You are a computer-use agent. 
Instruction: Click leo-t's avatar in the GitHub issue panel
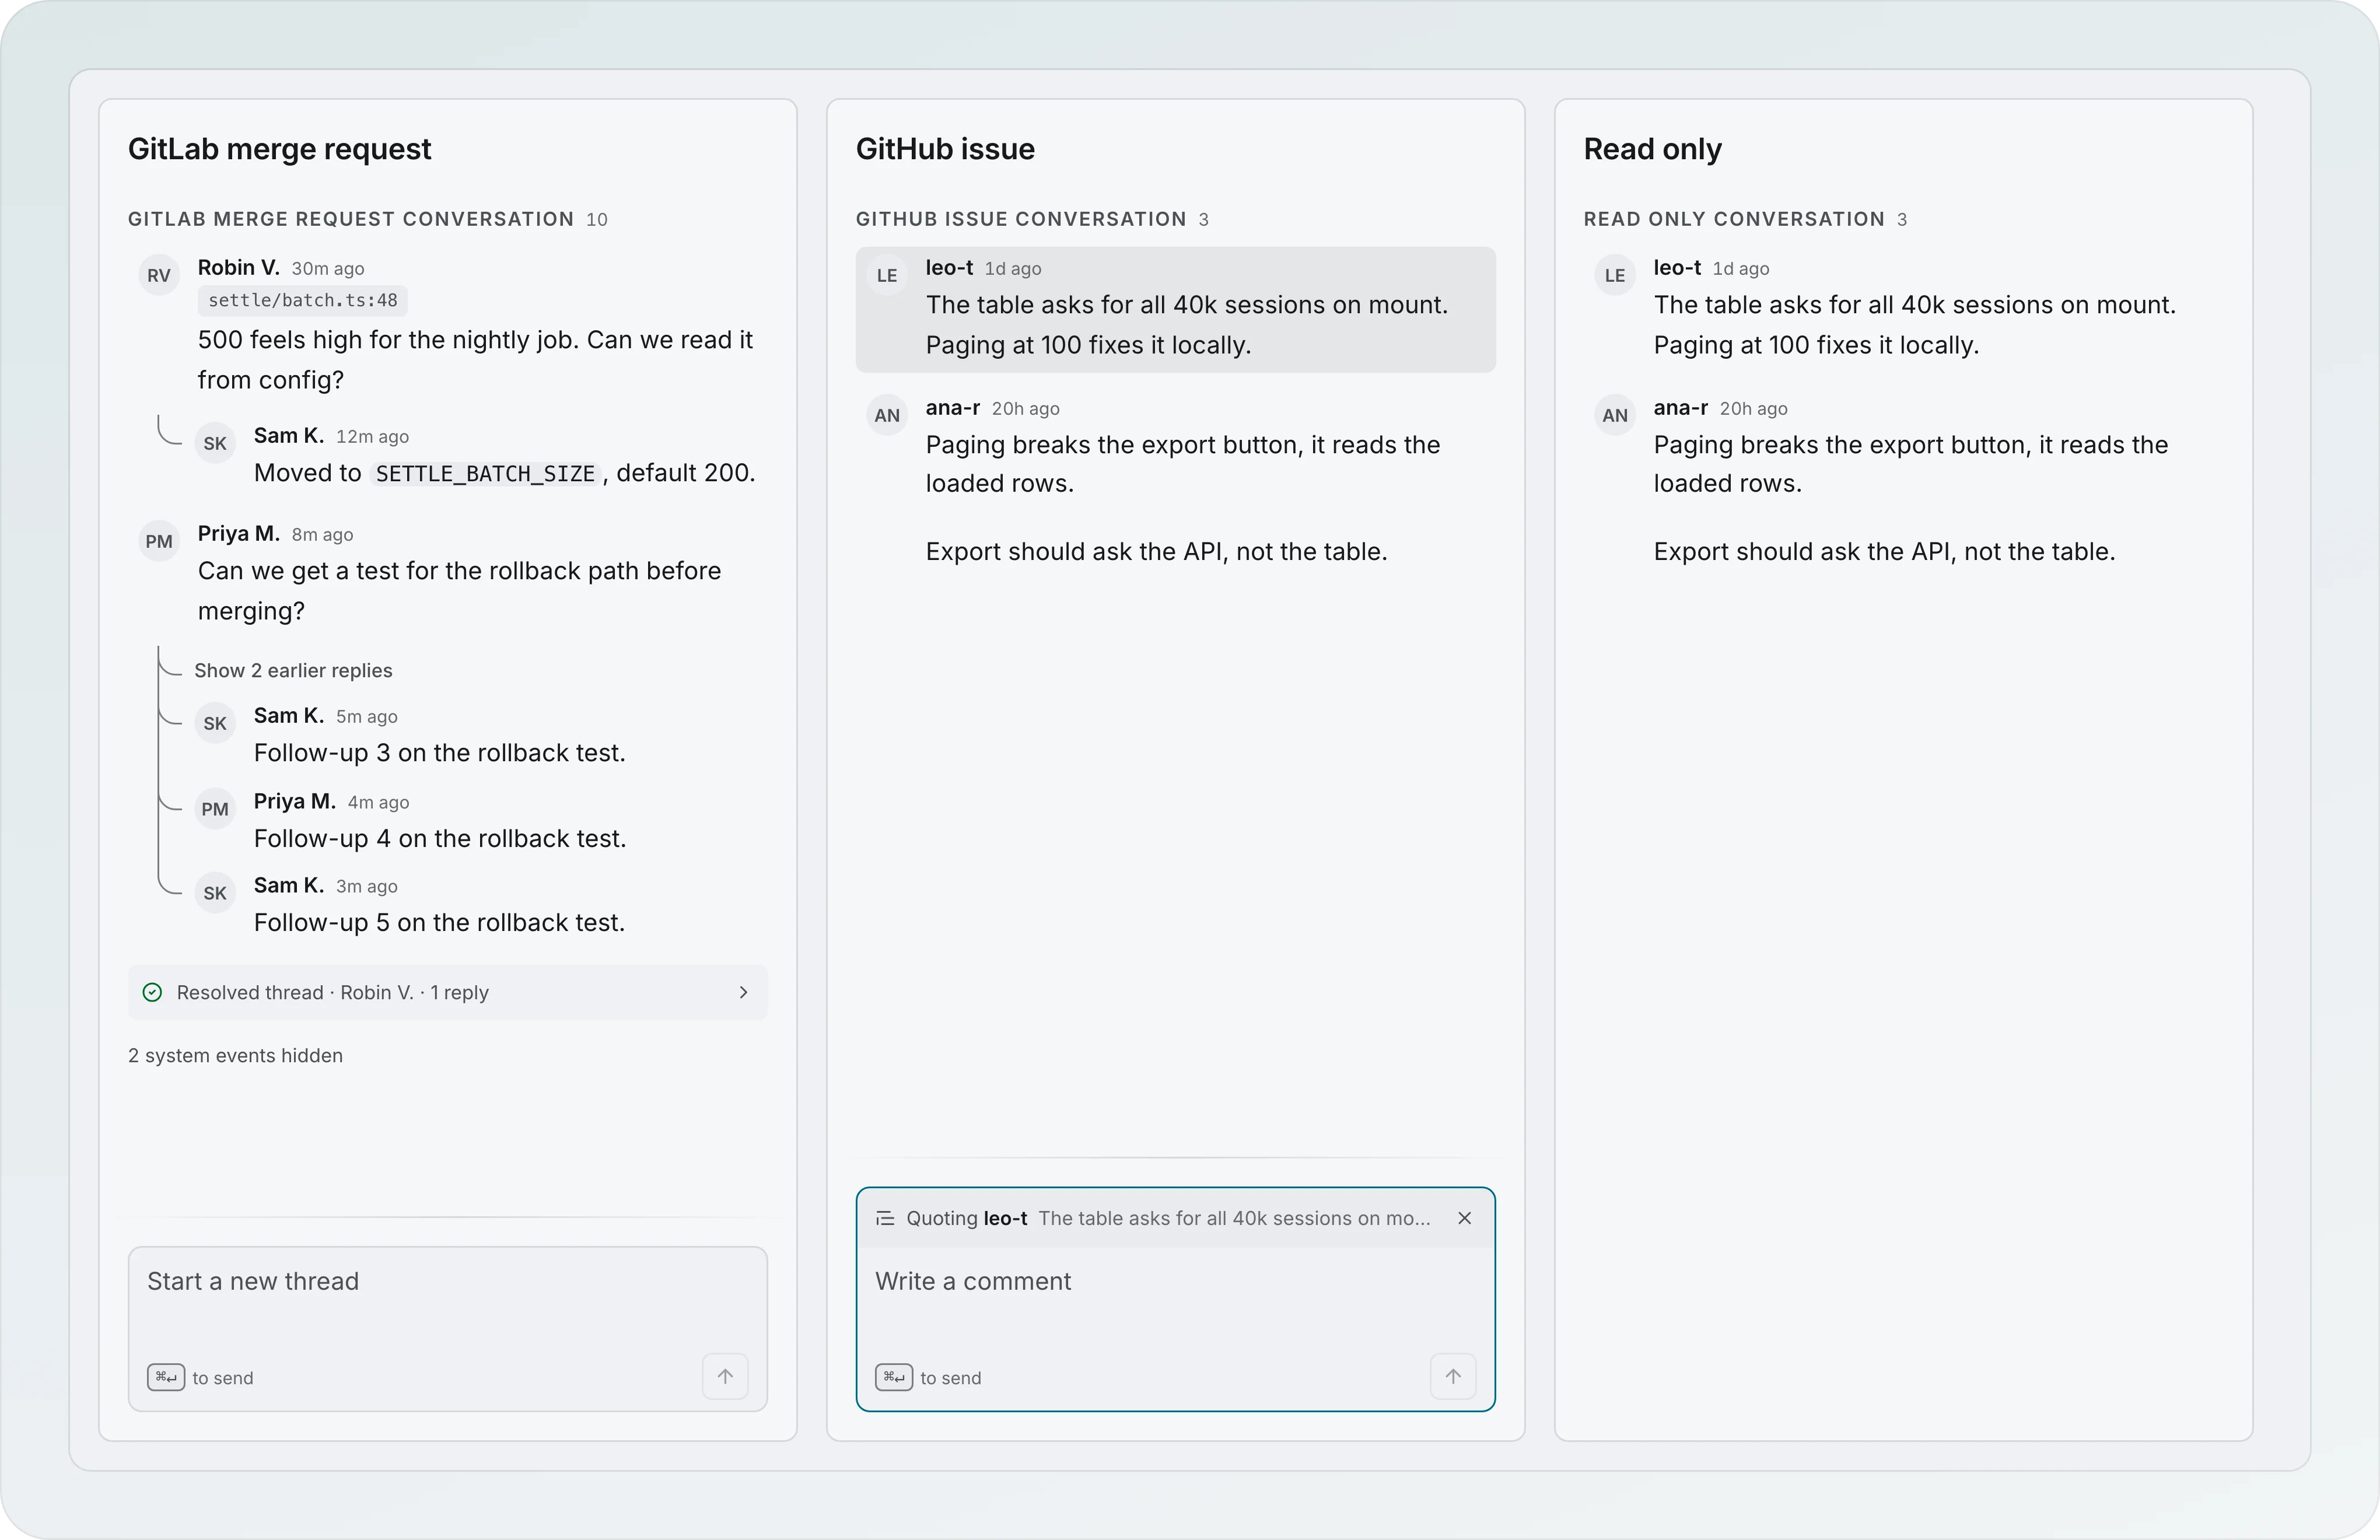pyautogui.click(x=887, y=275)
